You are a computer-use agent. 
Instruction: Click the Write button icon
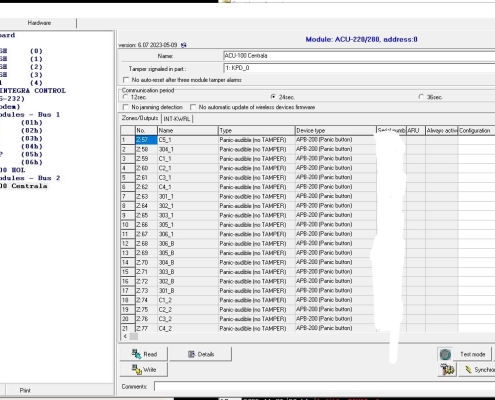pos(136,369)
